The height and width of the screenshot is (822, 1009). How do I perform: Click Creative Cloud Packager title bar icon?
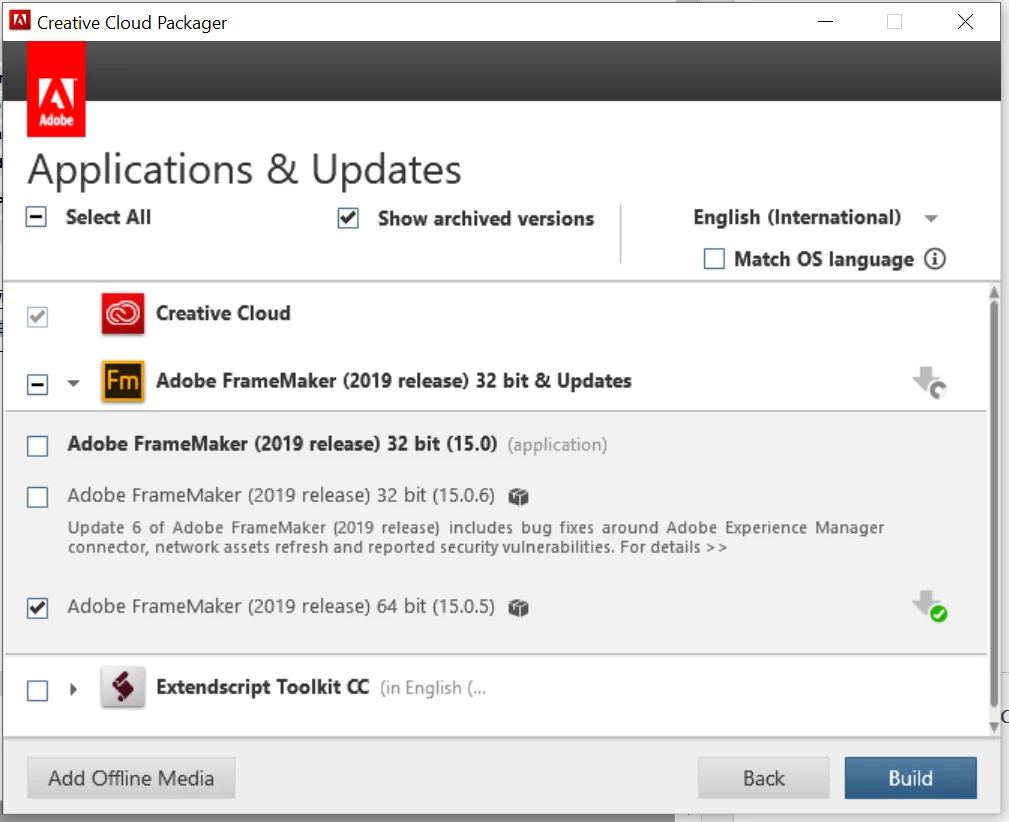pos(20,21)
